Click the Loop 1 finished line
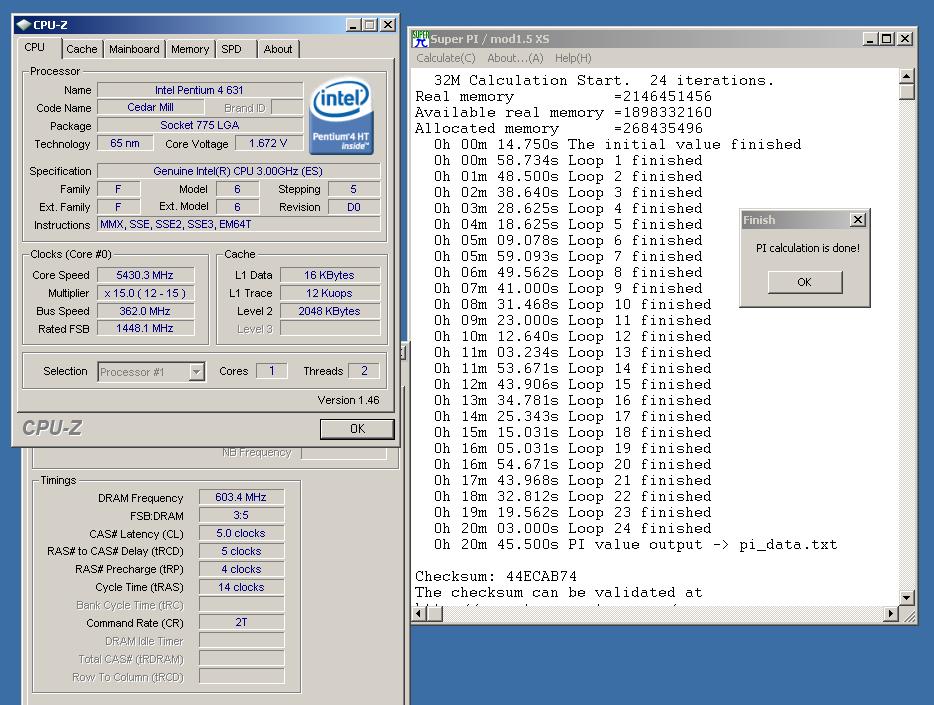Image resolution: width=934 pixels, height=705 pixels. (568, 160)
